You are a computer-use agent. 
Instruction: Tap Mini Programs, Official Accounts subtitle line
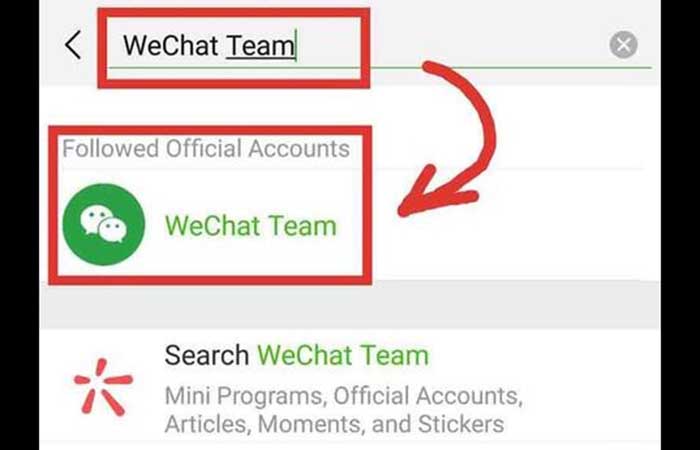click(344, 396)
